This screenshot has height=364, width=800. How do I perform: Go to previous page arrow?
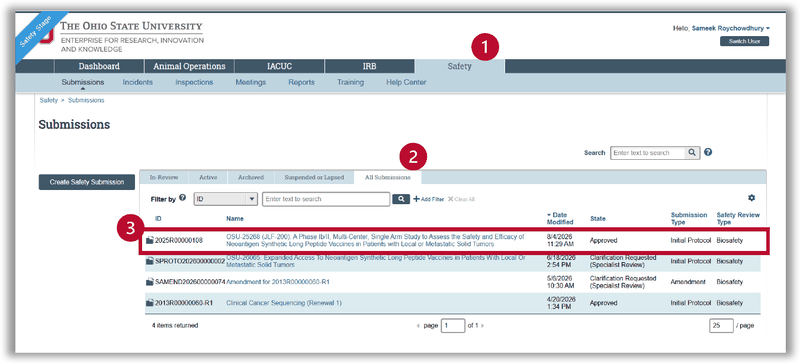(x=419, y=326)
